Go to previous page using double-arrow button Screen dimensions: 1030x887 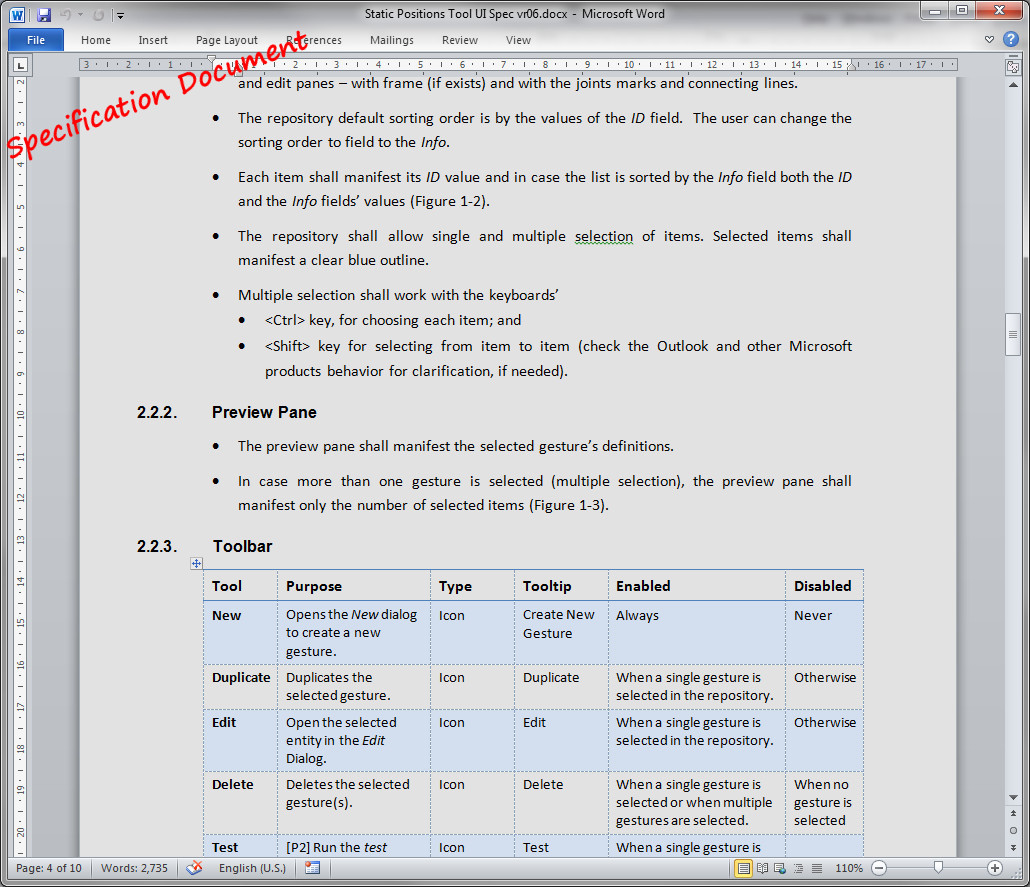pos(1013,813)
